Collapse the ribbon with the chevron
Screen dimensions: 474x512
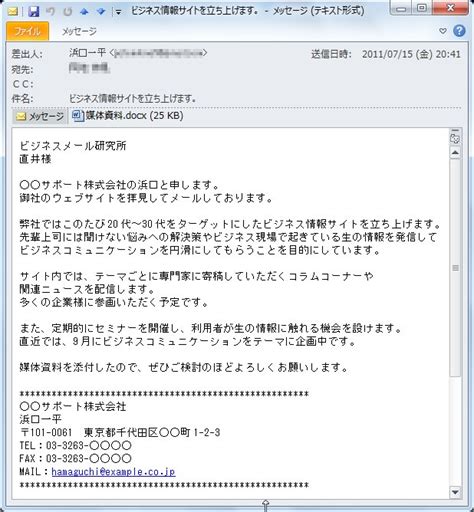tap(442, 31)
